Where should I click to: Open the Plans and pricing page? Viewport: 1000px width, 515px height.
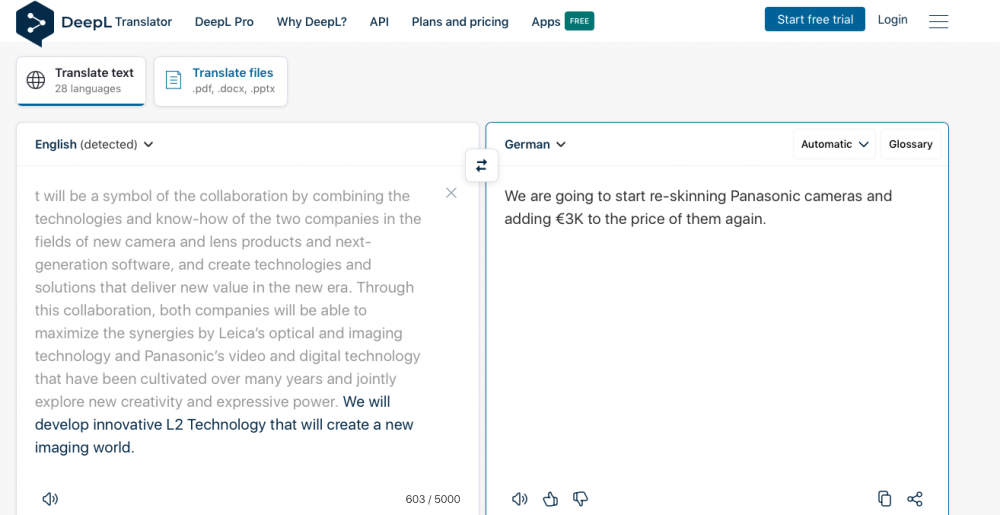(x=460, y=21)
